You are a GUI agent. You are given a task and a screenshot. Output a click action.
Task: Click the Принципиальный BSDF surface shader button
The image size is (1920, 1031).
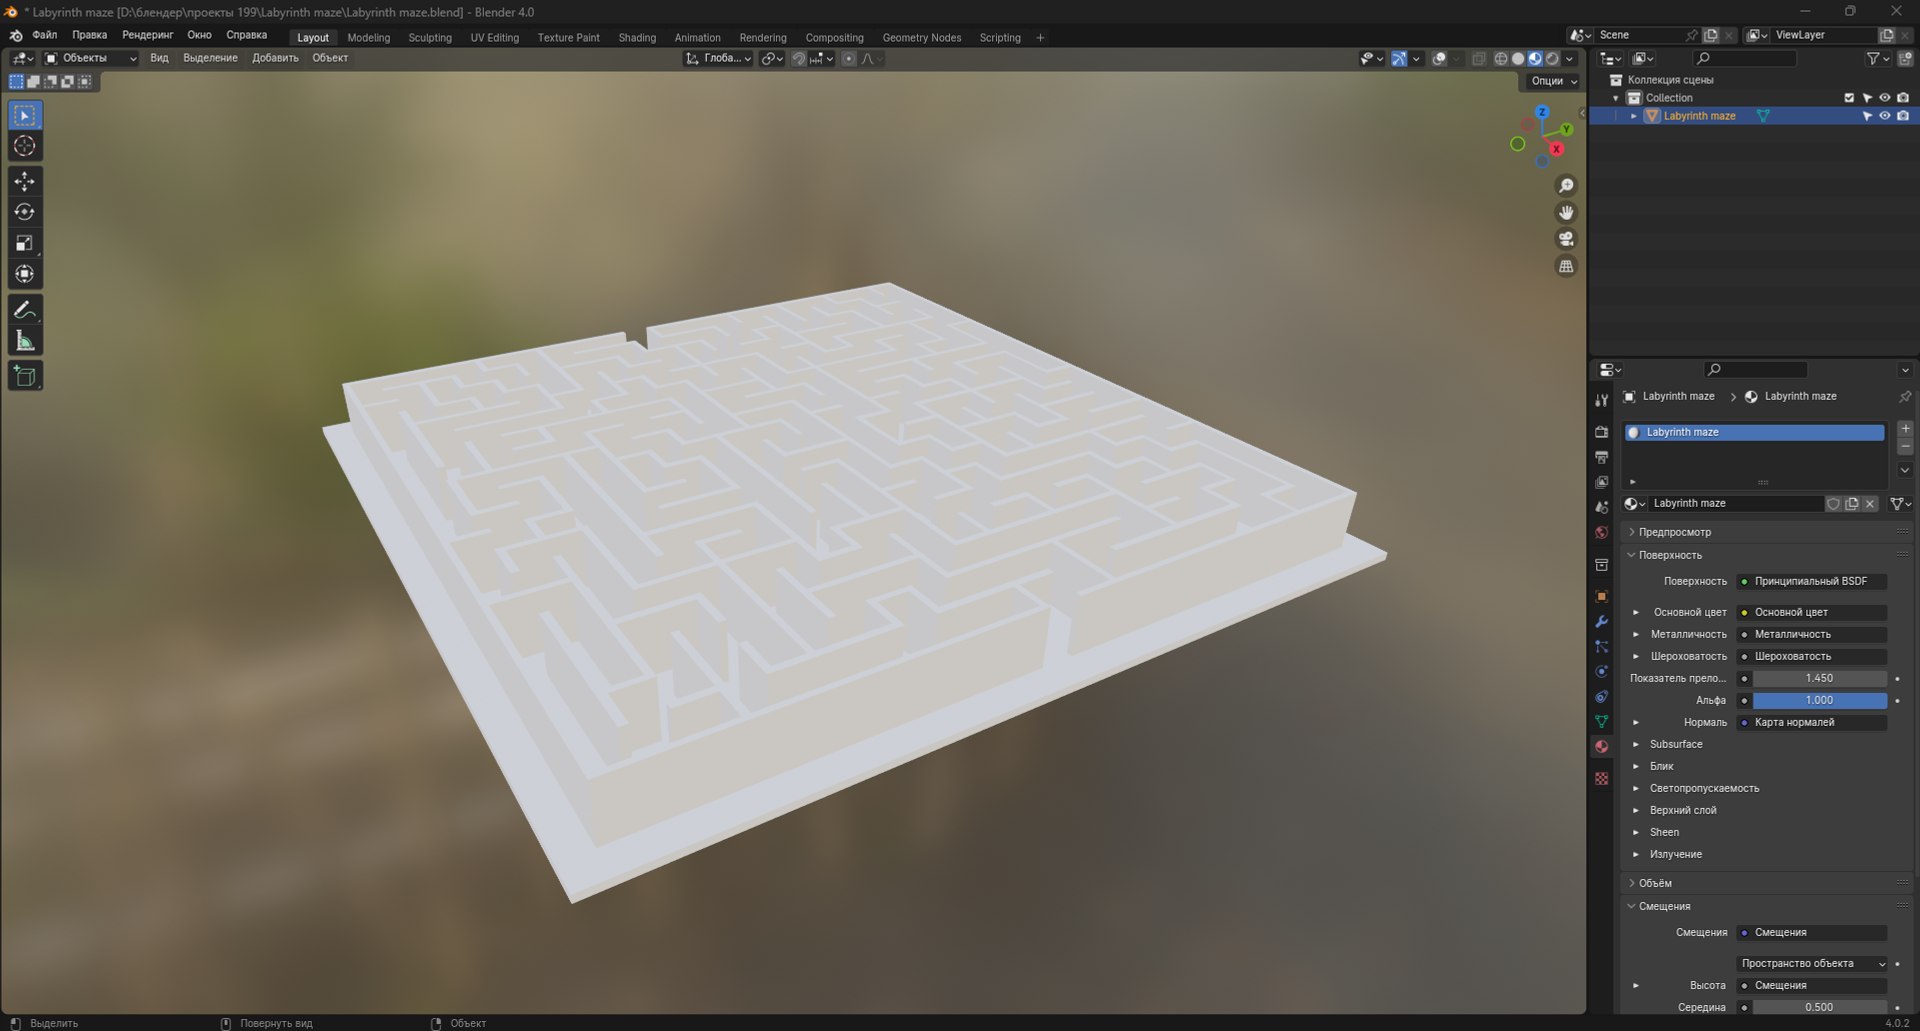[x=1812, y=581]
